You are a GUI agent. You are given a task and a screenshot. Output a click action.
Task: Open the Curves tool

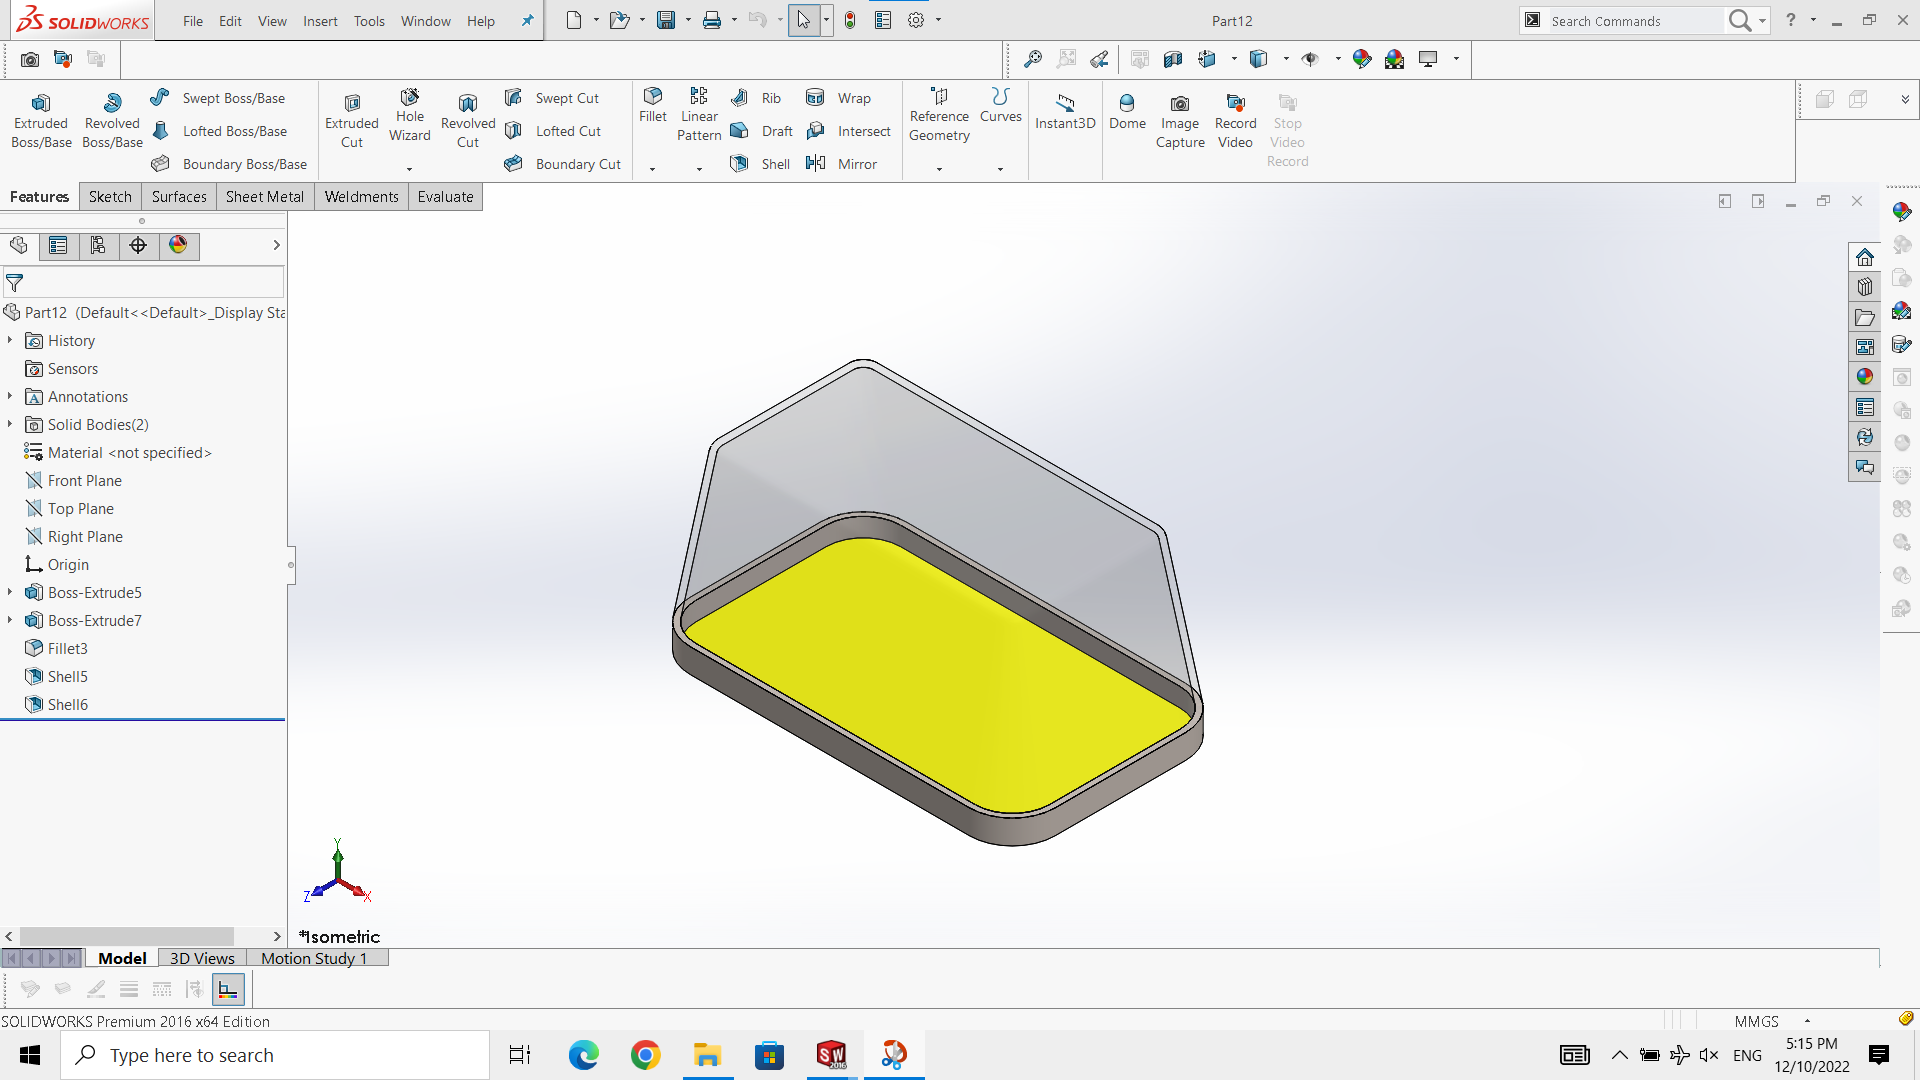[x=1001, y=106]
